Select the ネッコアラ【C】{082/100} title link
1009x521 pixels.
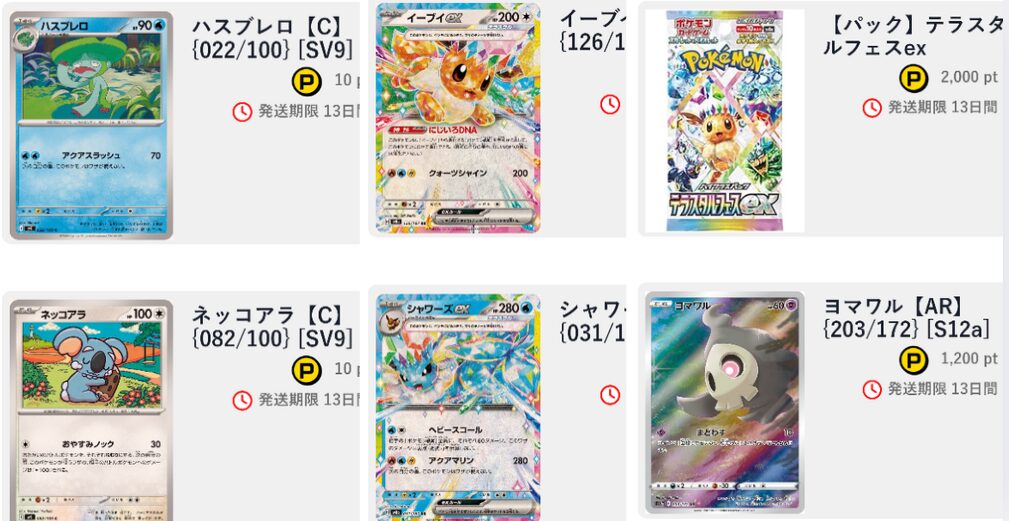point(272,327)
